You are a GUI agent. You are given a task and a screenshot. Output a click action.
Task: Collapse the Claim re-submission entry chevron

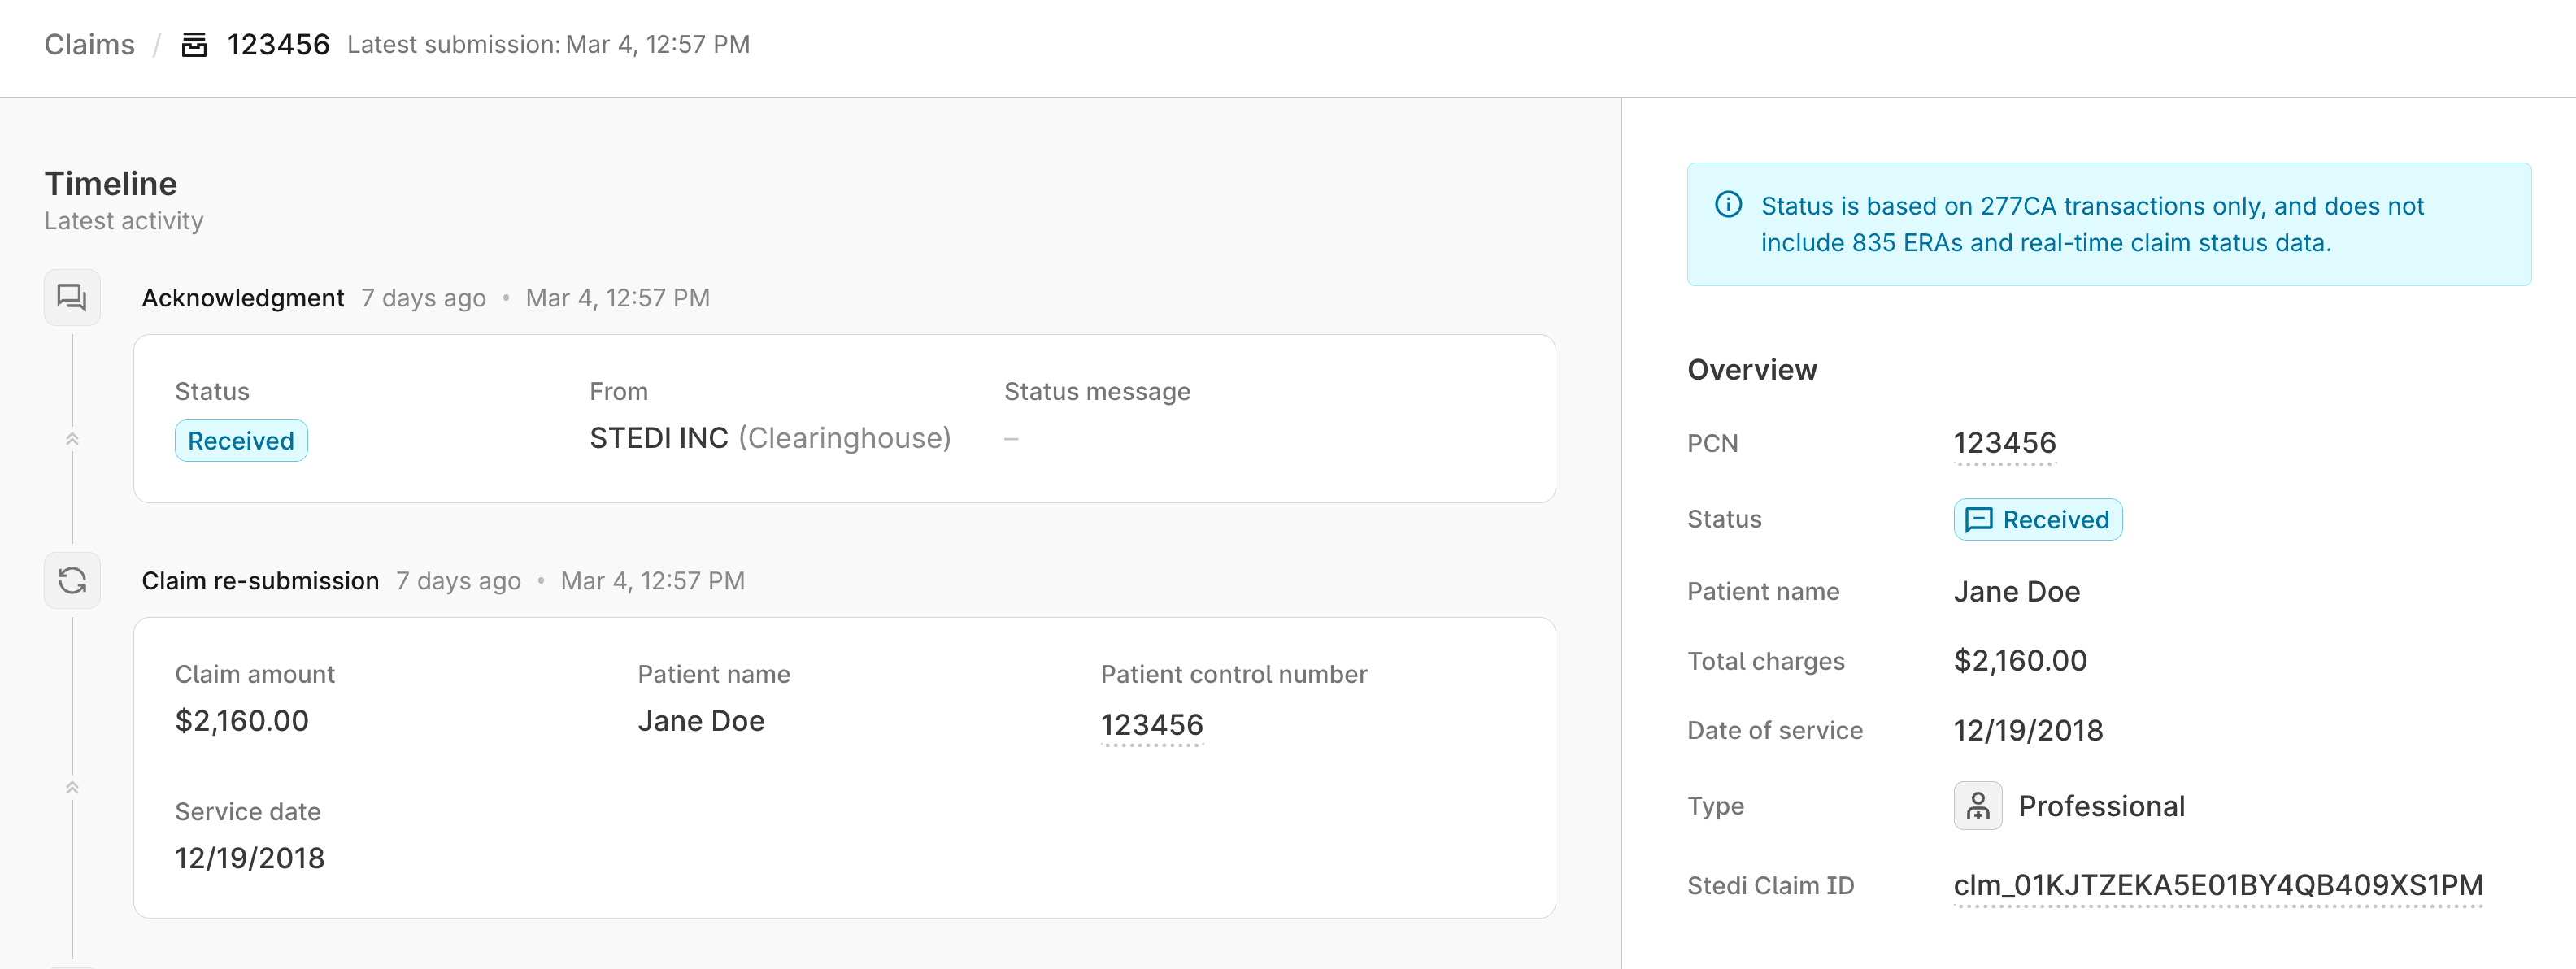(x=72, y=788)
